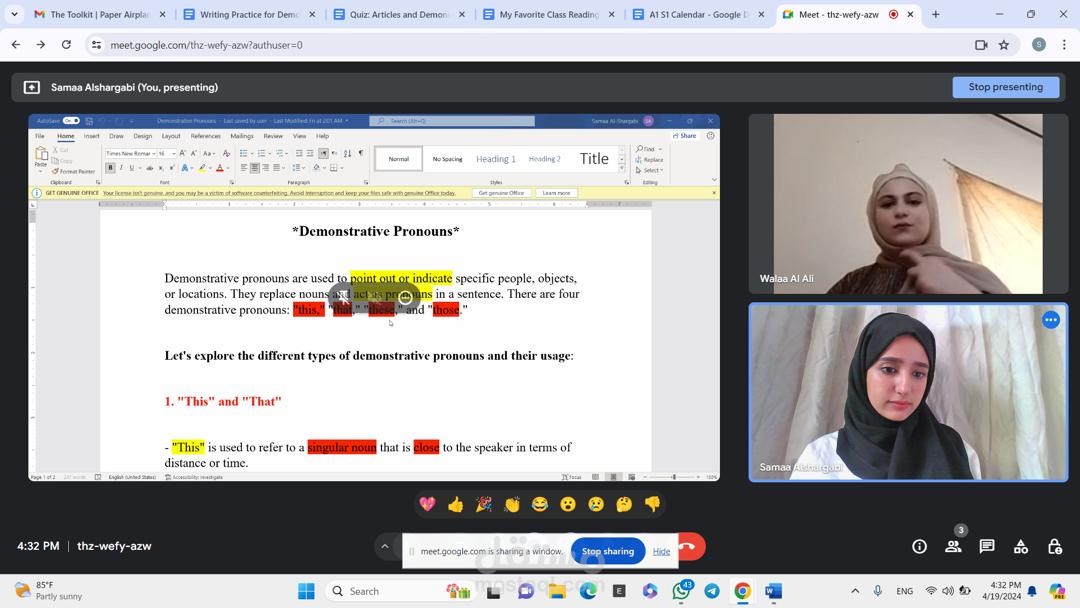Open the Insert tab in Word ribbon

[92, 136]
